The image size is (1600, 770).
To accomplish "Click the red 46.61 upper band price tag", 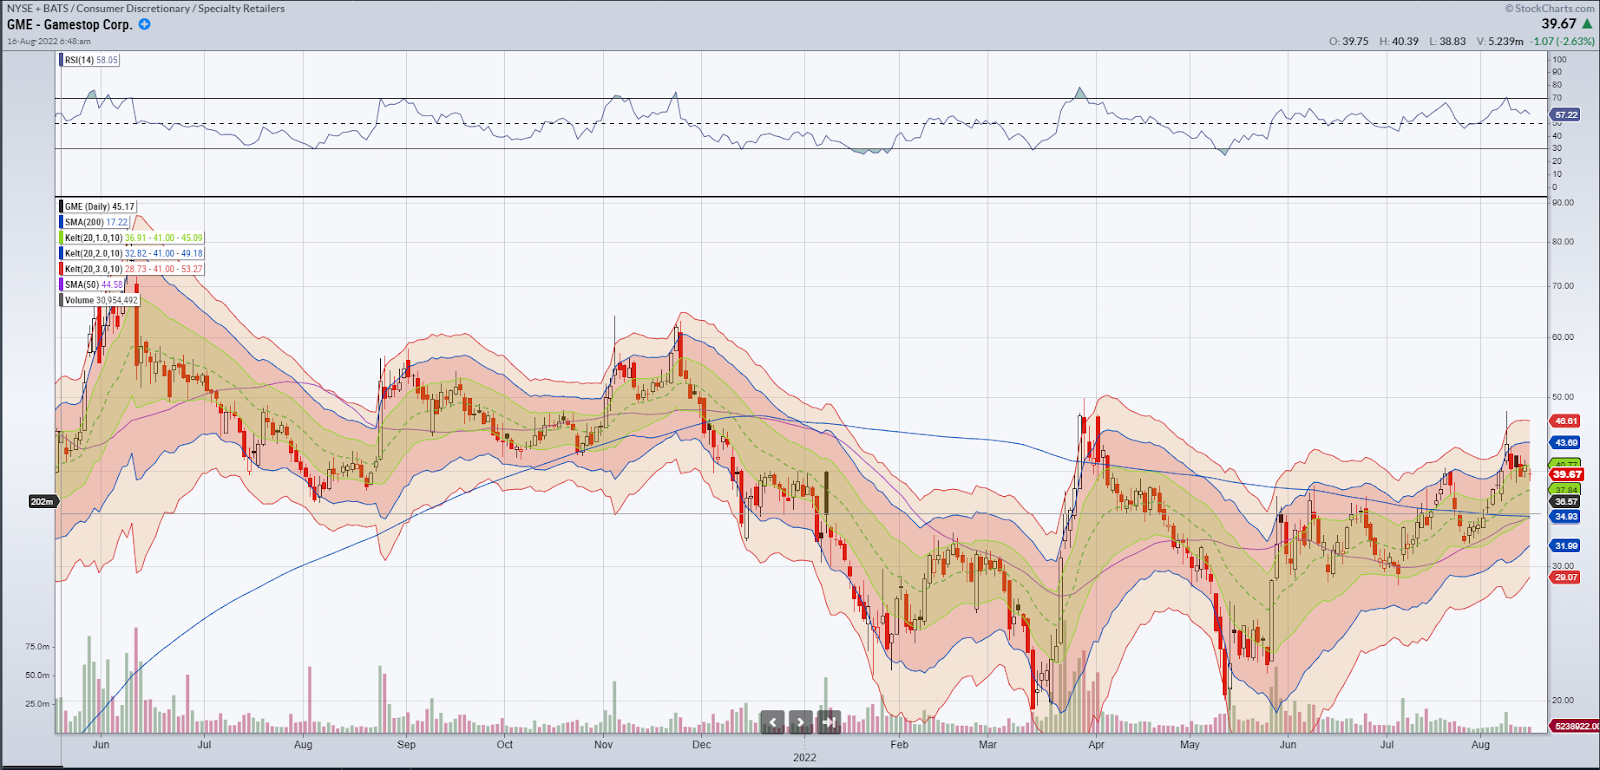I will (1566, 421).
